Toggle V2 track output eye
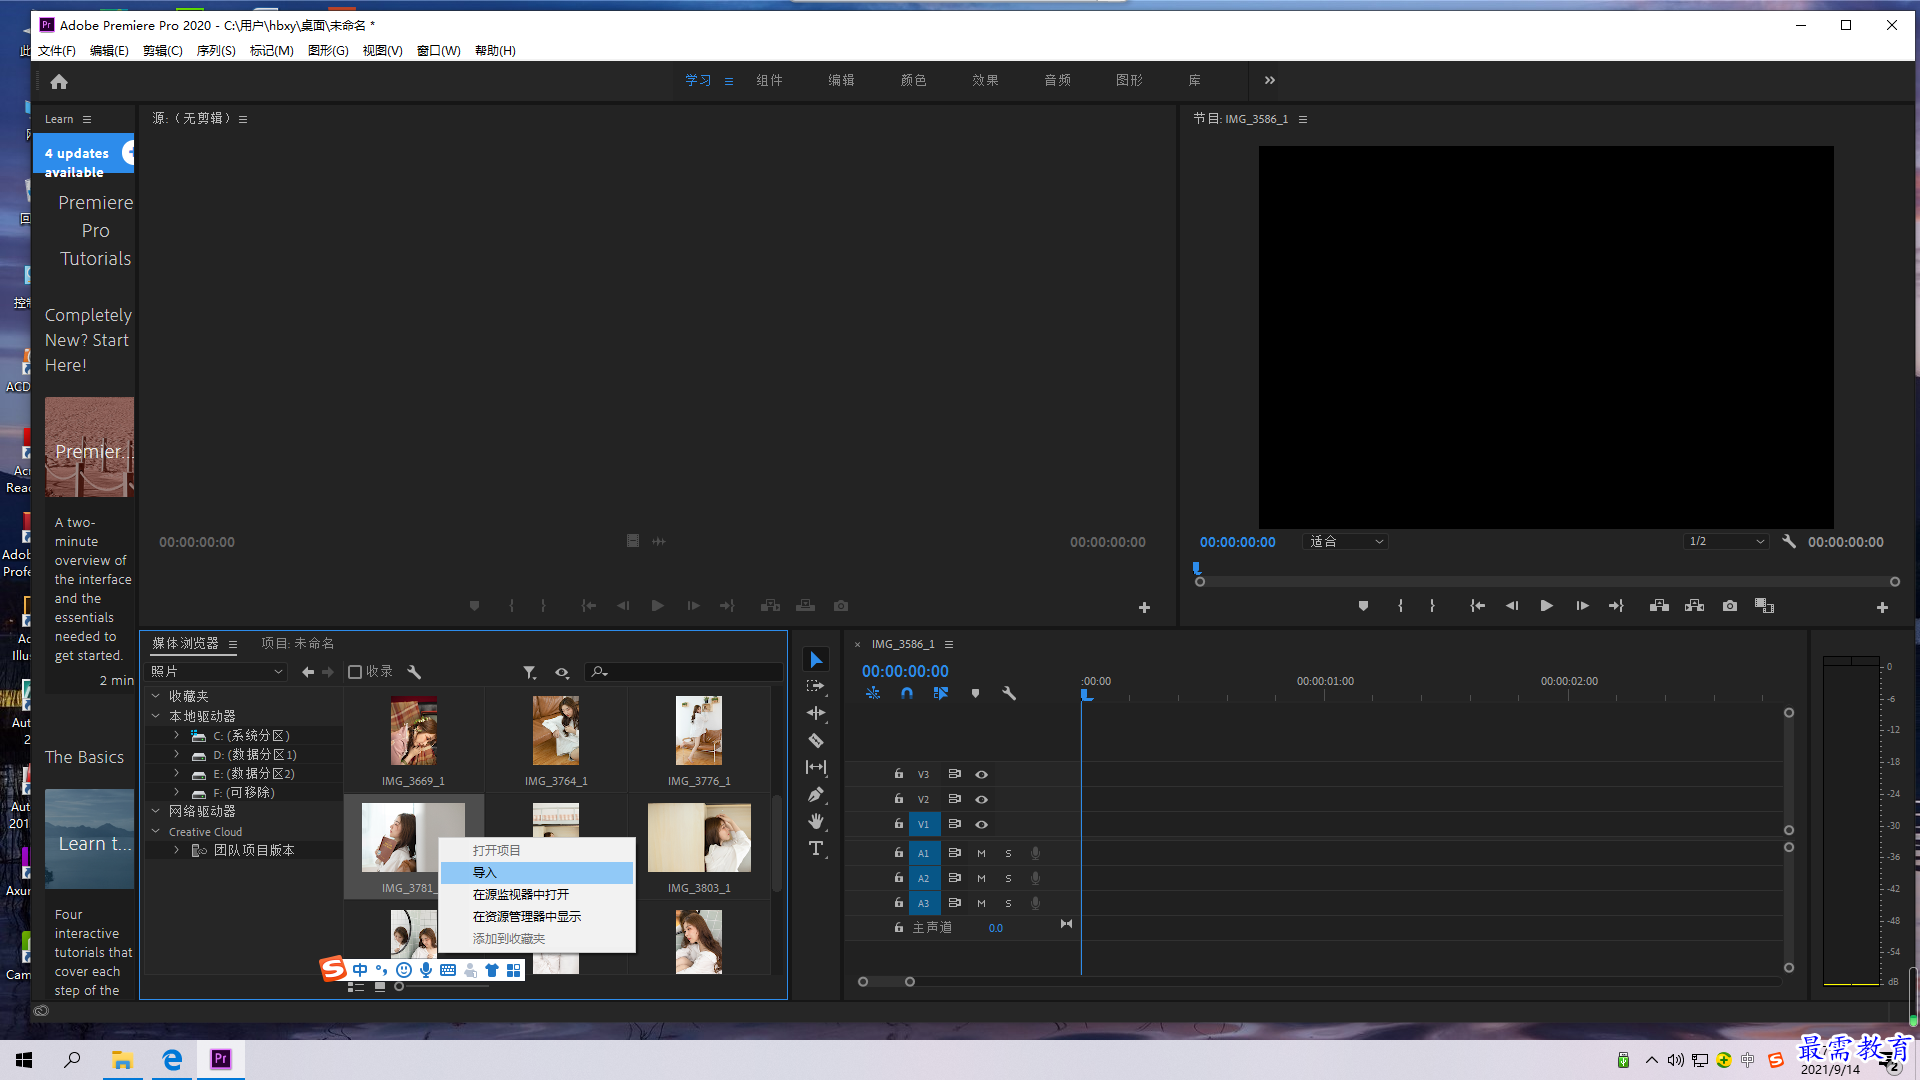Image resolution: width=1920 pixels, height=1080 pixels. pos(982,799)
